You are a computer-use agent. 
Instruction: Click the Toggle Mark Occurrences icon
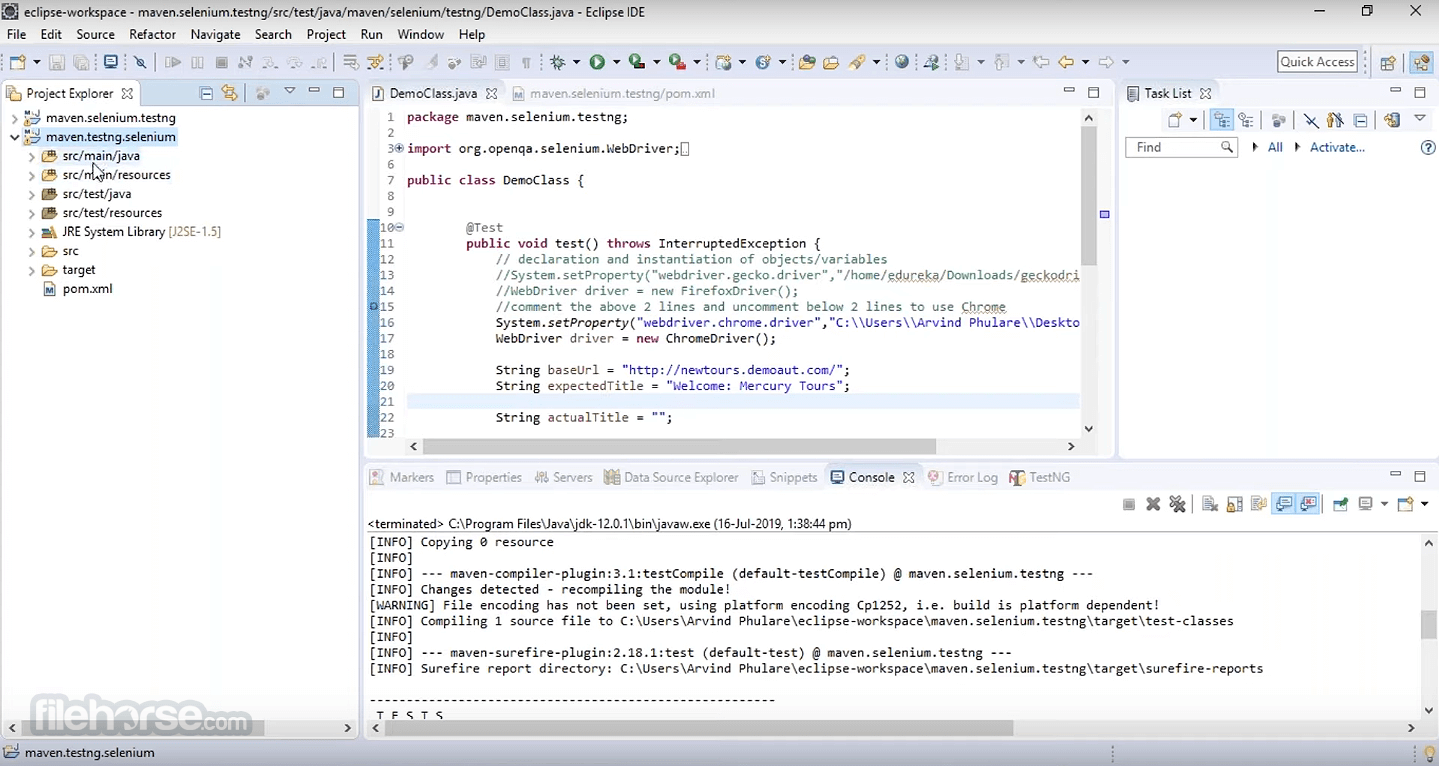(x=430, y=62)
